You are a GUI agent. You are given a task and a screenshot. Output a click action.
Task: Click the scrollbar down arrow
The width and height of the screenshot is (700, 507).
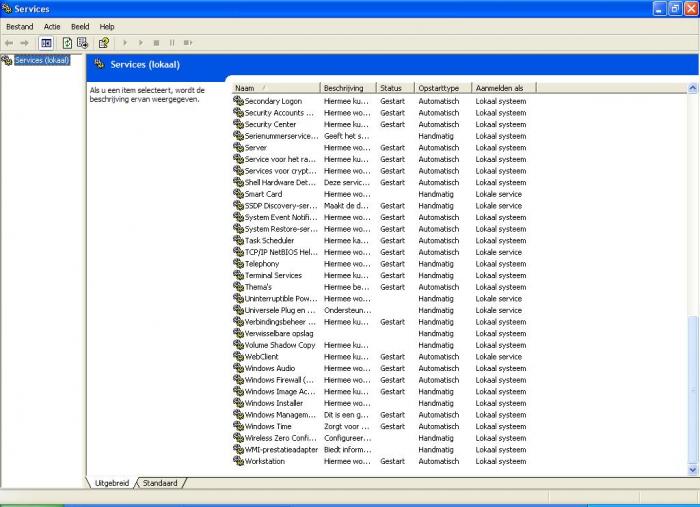(692, 470)
